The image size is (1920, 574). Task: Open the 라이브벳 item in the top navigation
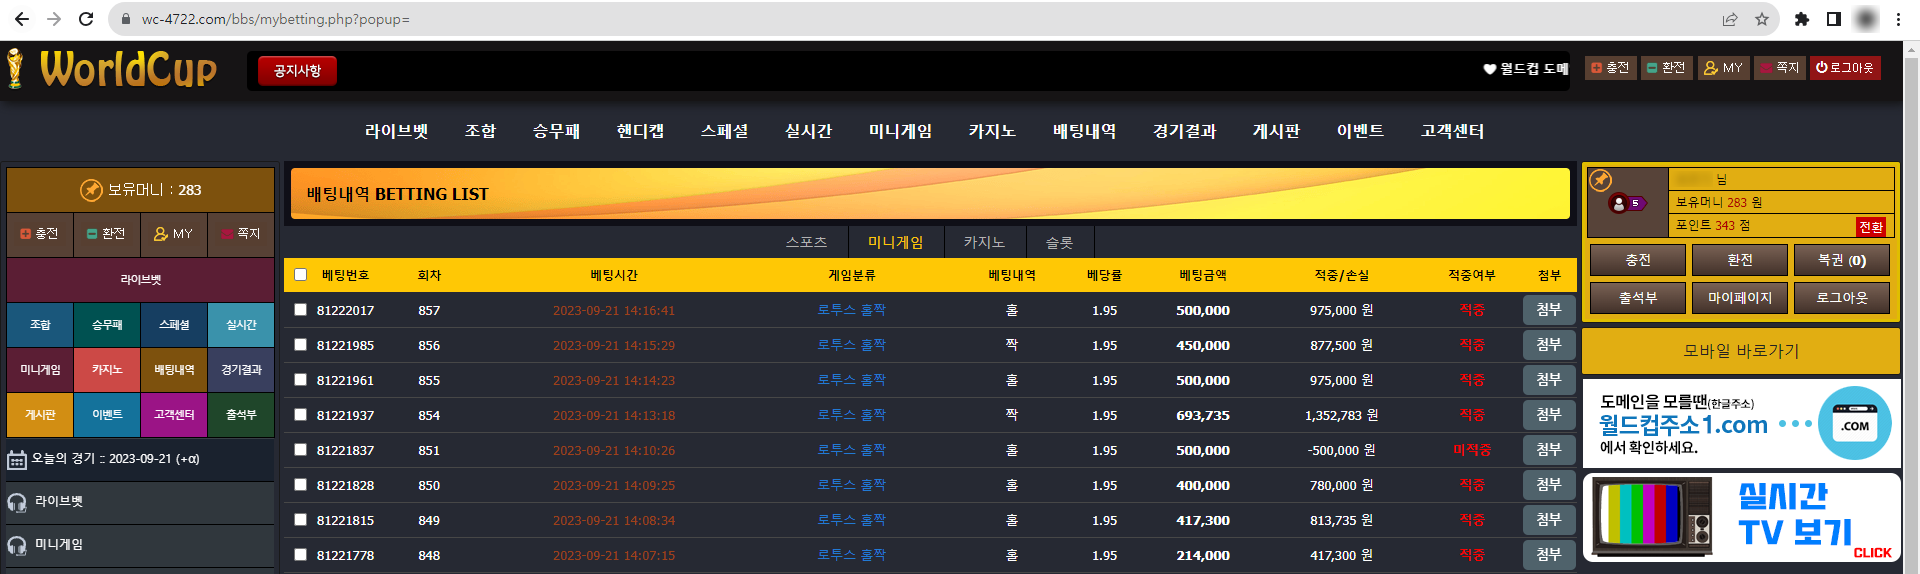tap(396, 131)
